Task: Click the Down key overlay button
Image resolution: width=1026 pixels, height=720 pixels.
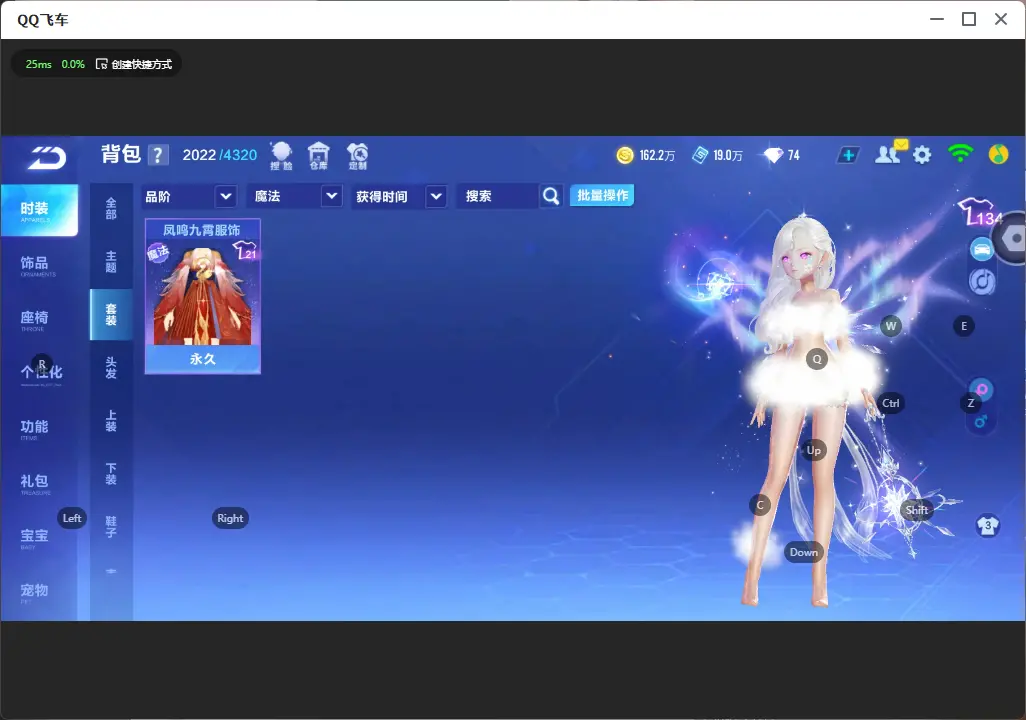Action: (x=804, y=552)
